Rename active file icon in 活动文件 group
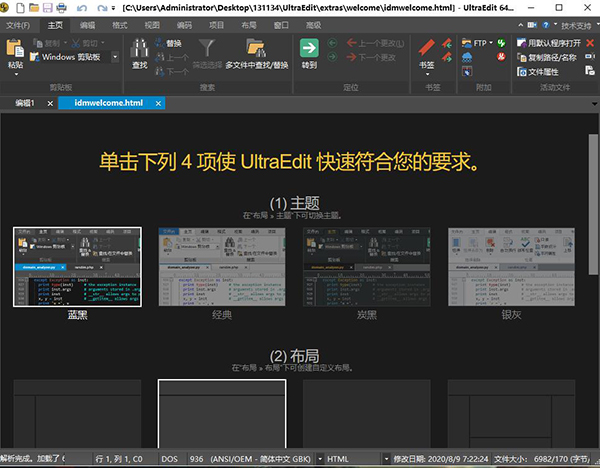This screenshot has height=468, width=600. point(590,57)
